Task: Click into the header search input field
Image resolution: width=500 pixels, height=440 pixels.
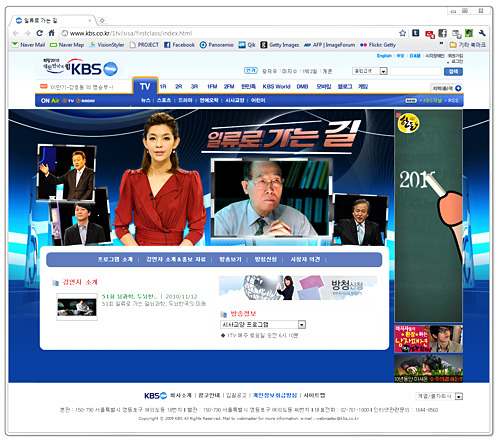Action: [416, 71]
